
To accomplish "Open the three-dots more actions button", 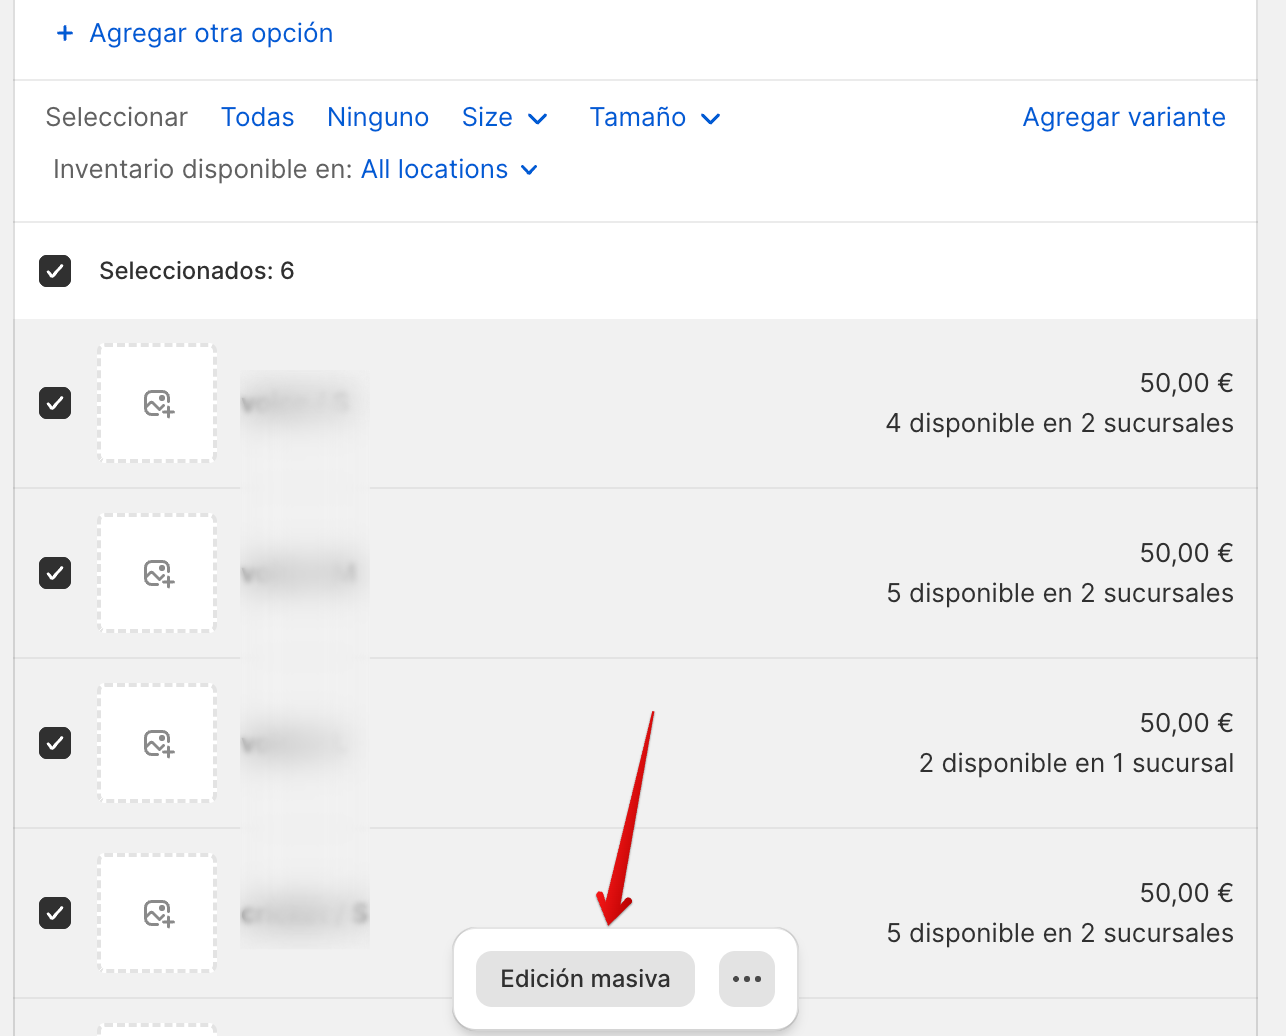I will pos(747,979).
